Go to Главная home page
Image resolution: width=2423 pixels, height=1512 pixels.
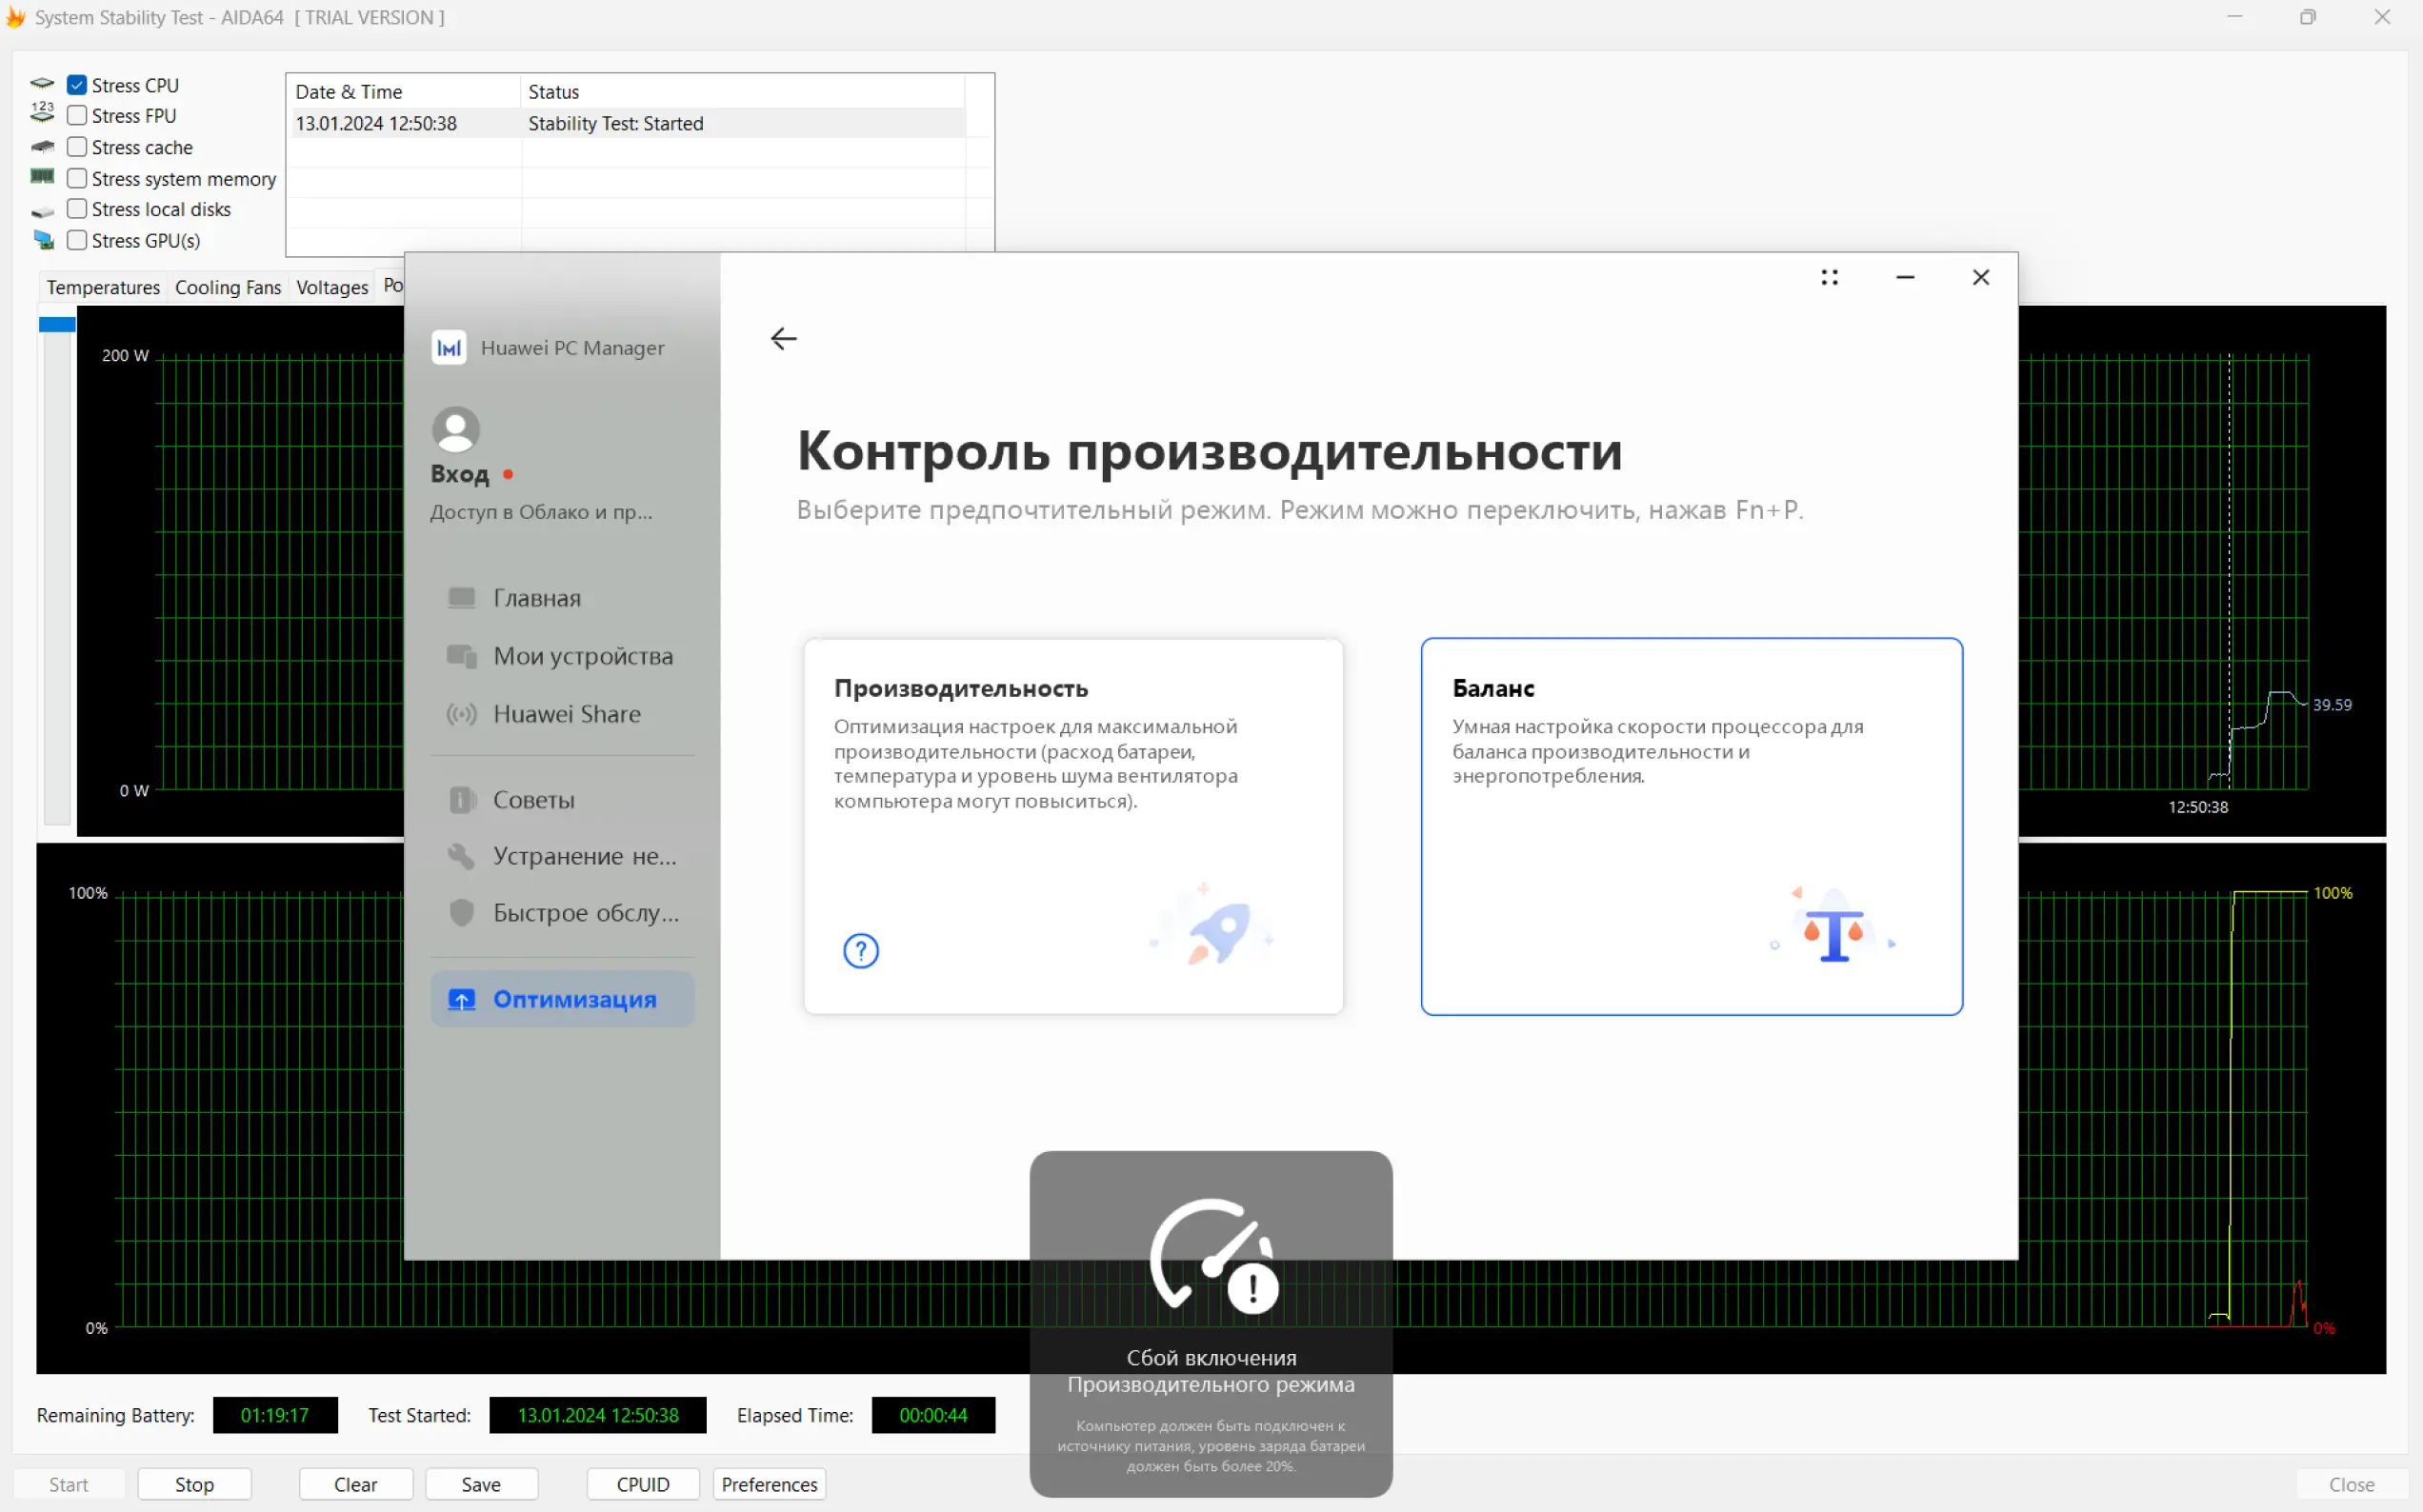536,598
